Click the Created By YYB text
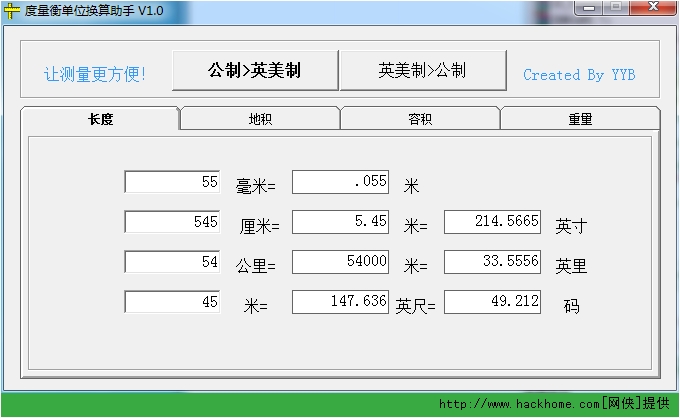The height and width of the screenshot is (418, 680). click(579, 75)
